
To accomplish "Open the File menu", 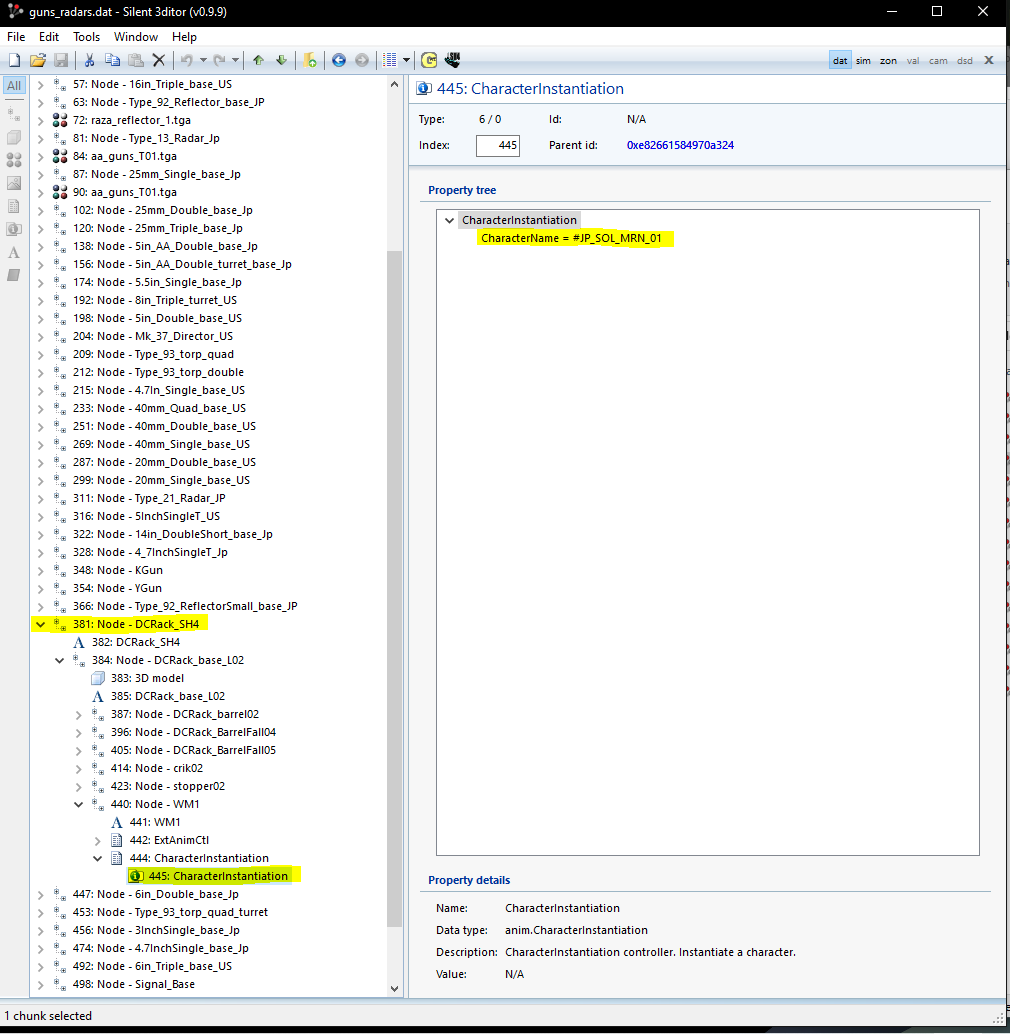I will pyautogui.click(x=16, y=37).
